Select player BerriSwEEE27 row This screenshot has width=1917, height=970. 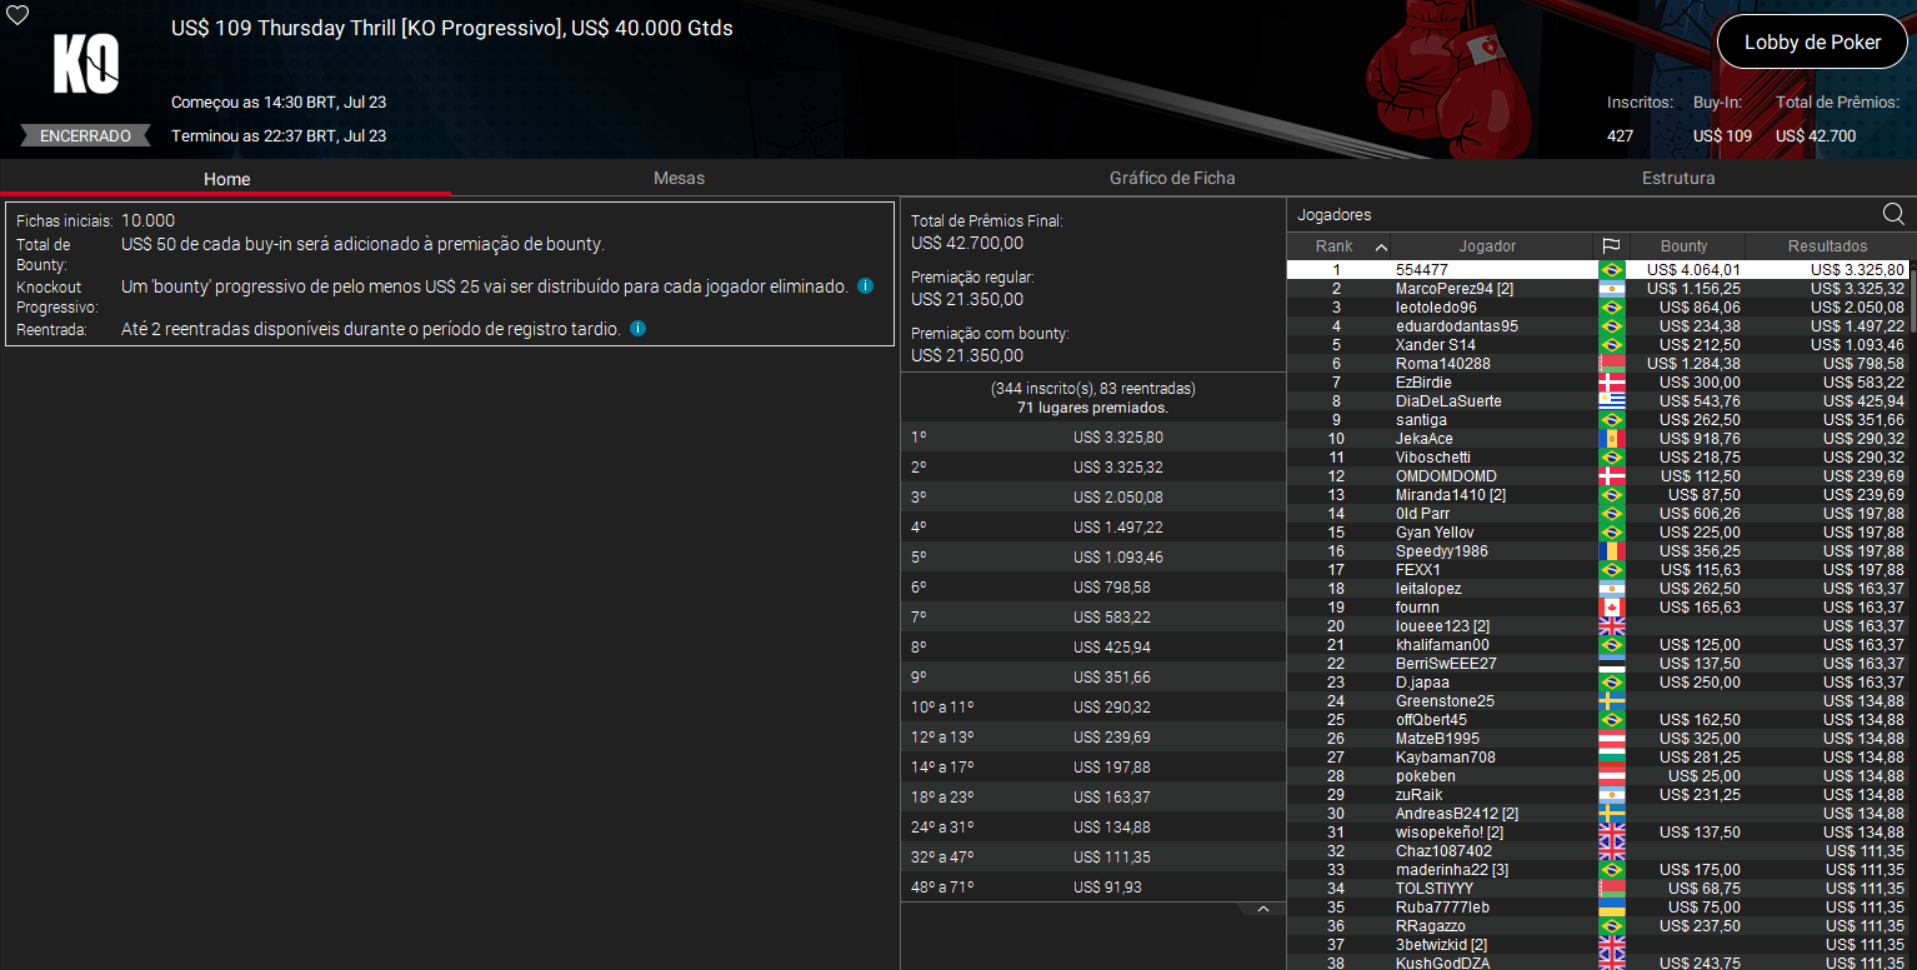tap(1597, 664)
